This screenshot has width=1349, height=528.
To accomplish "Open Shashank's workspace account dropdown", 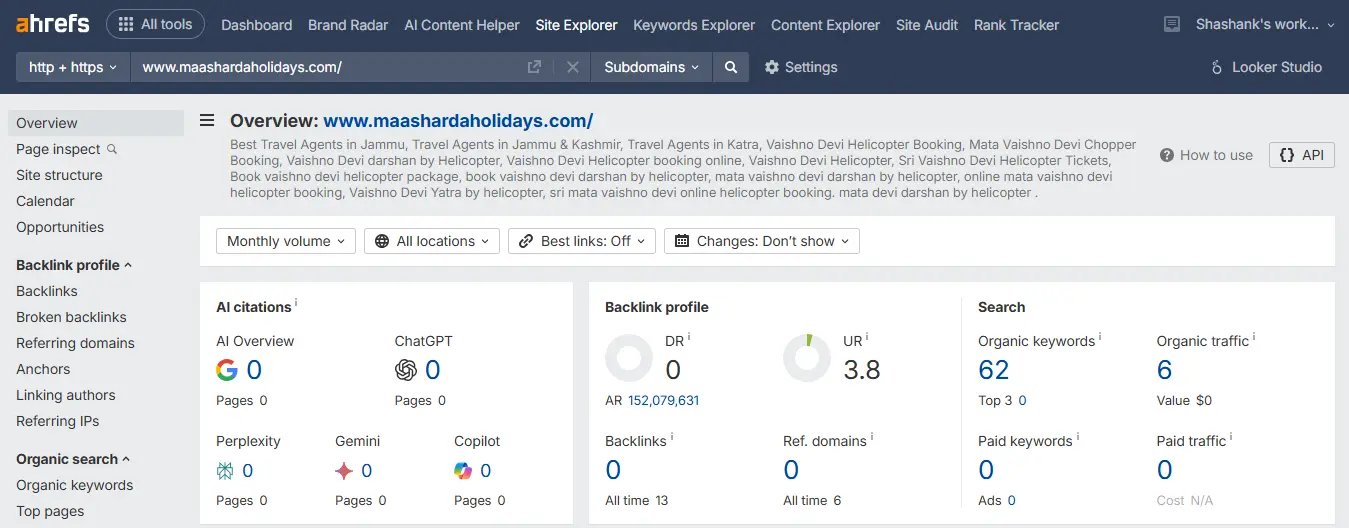I will tap(1266, 24).
